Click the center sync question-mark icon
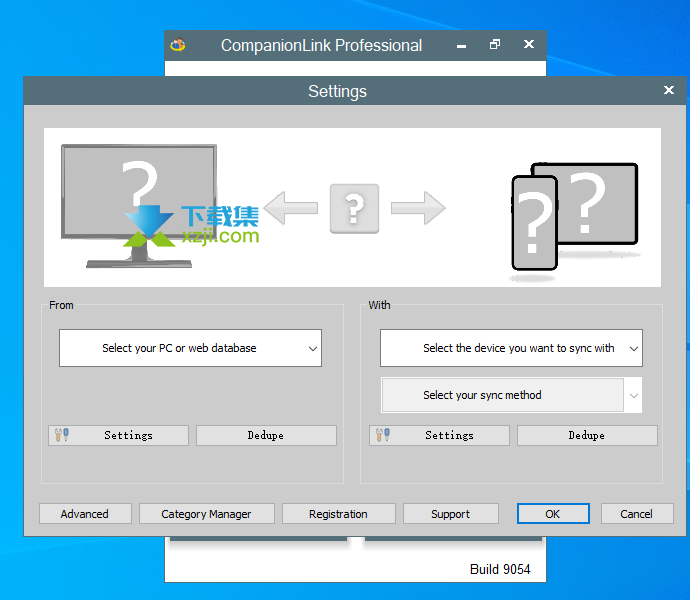This screenshot has height=600, width=690. tap(354, 208)
